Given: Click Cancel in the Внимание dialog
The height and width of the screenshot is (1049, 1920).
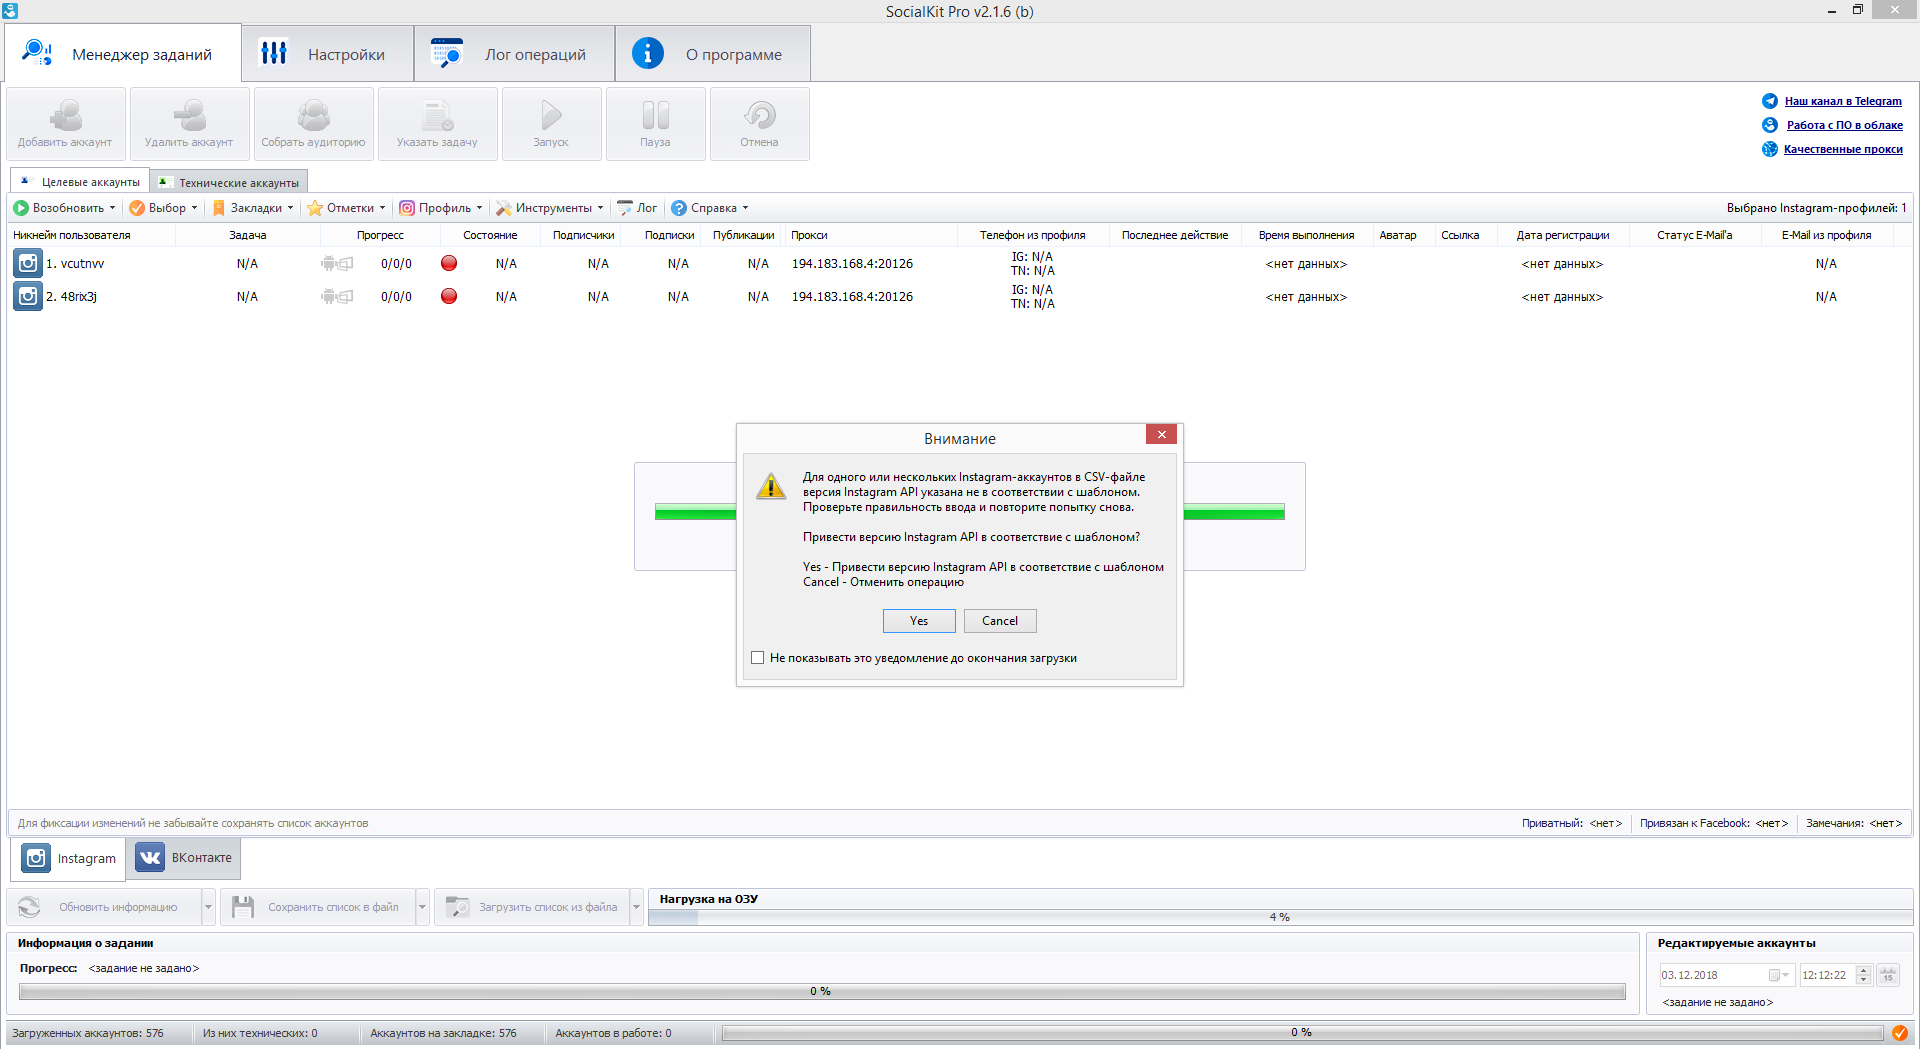Looking at the screenshot, I should tap(1000, 621).
